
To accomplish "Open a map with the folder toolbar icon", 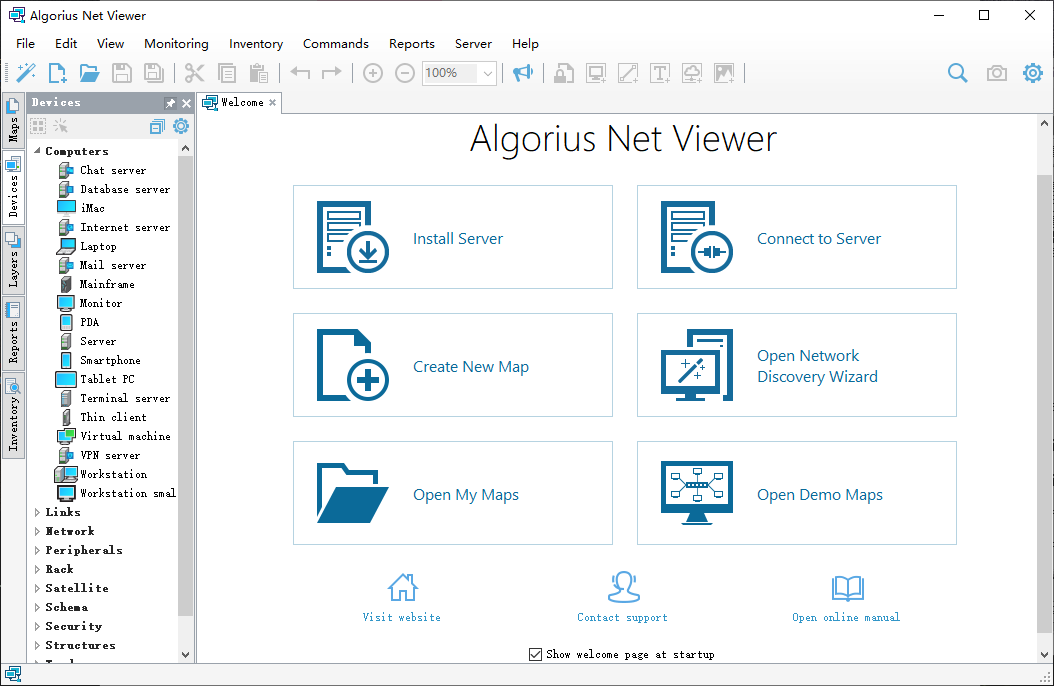I will (x=89, y=73).
